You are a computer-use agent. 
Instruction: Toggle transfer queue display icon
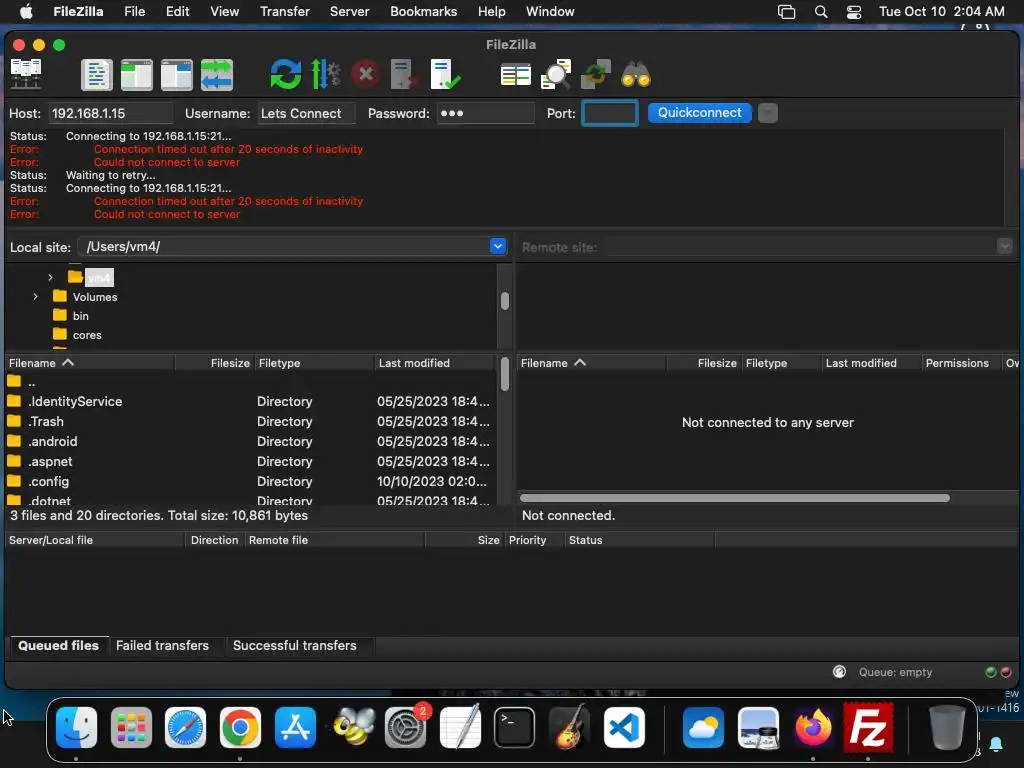(217, 74)
